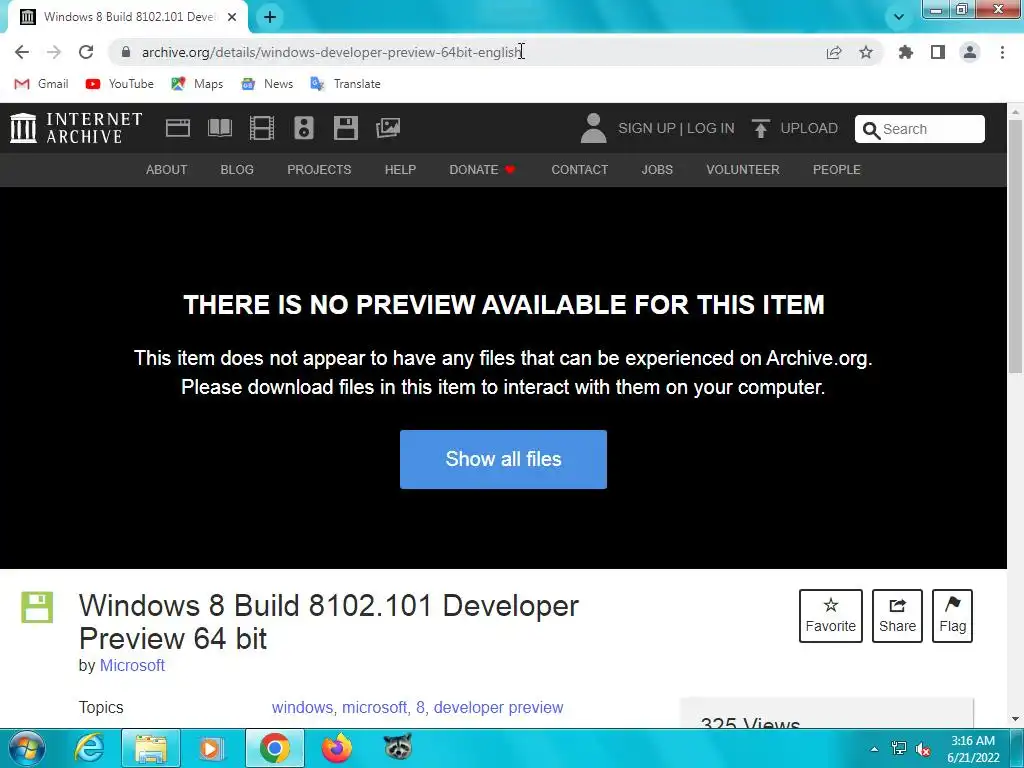
Task: Open the Internet Archive home logo
Action: pyautogui.click(x=76, y=128)
